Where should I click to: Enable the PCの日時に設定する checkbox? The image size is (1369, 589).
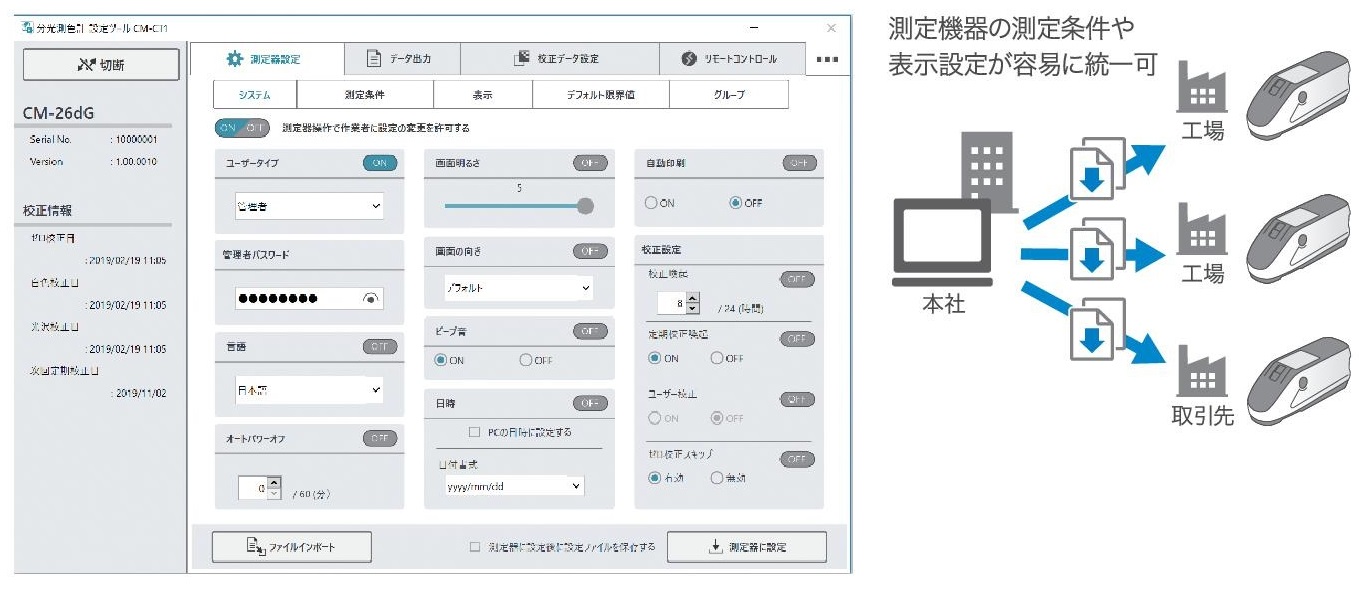pyautogui.click(x=475, y=433)
